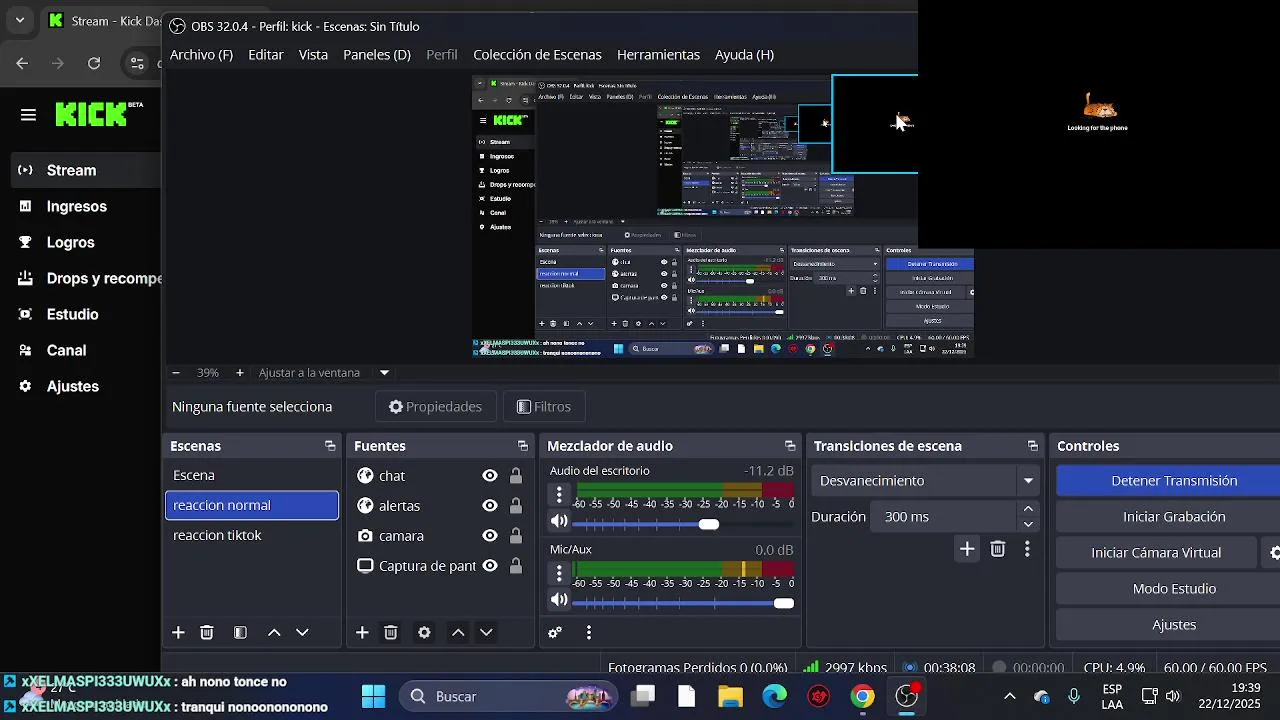
Task: Open source properties gear in Fuentes toolbar
Action: [x=424, y=632]
